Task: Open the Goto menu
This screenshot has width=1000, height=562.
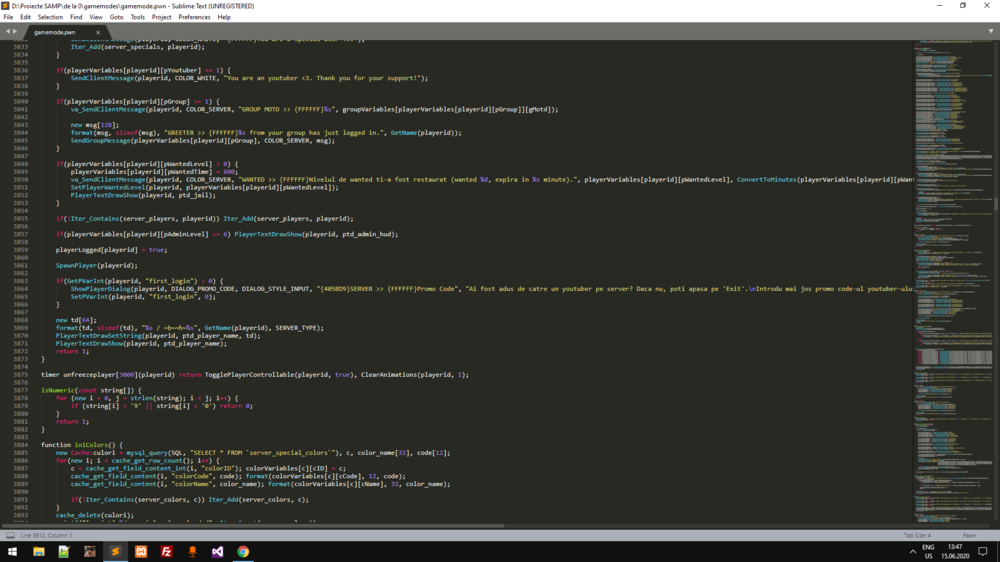Action: click(x=117, y=17)
